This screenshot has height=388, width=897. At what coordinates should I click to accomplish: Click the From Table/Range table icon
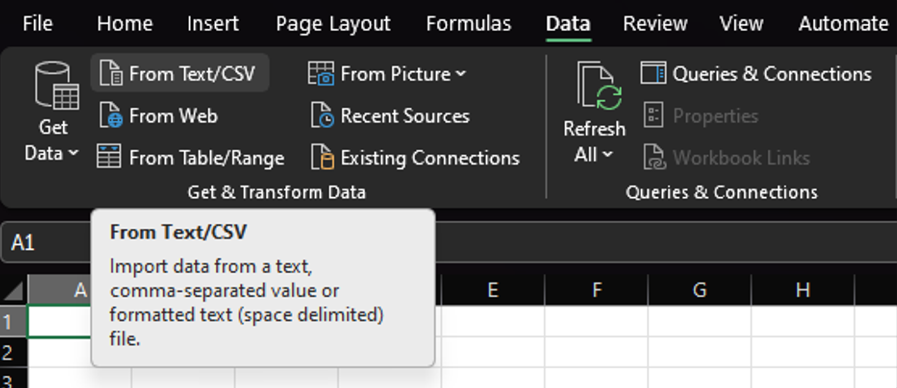point(109,156)
